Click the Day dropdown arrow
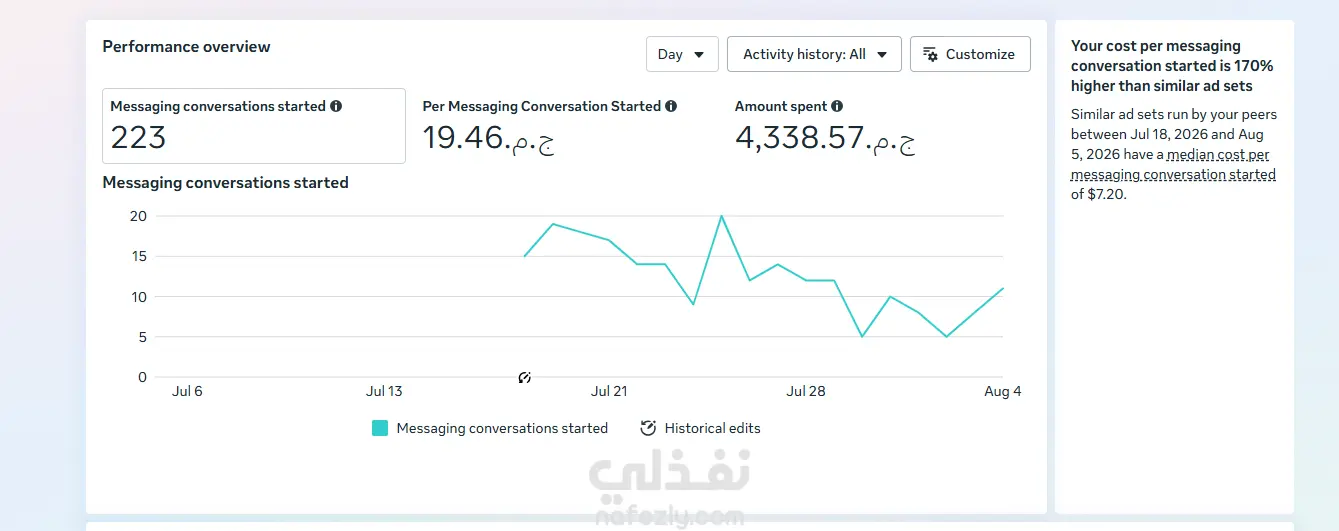The width and height of the screenshot is (1339, 531). click(699, 55)
